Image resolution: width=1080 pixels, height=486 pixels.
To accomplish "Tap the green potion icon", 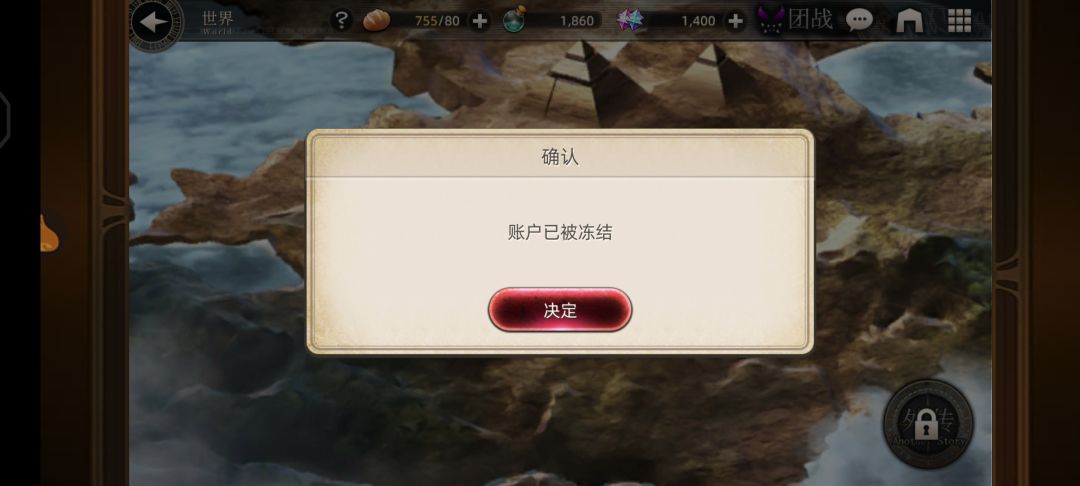I will [515, 20].
